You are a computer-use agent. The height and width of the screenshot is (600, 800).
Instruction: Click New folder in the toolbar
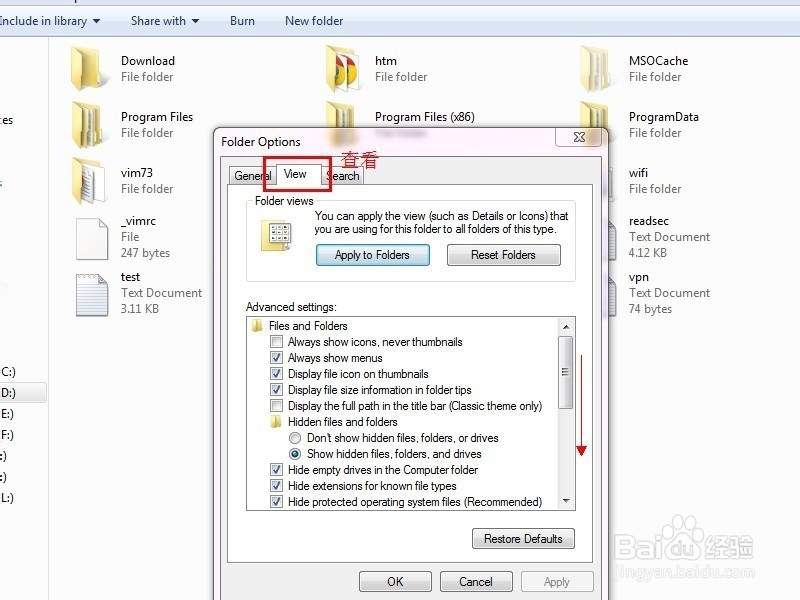point(314,21)
